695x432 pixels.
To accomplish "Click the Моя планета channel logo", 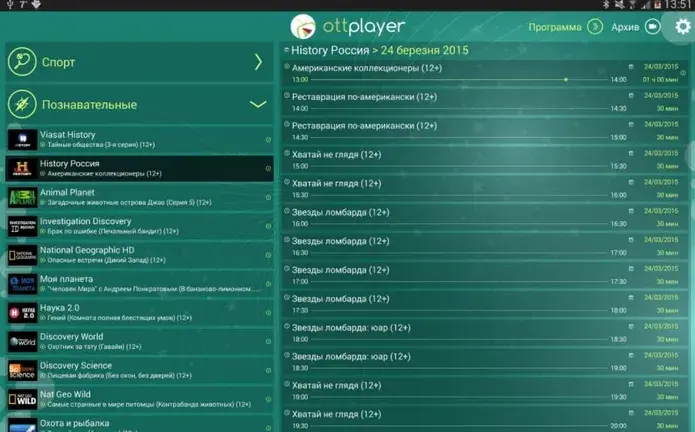I will (22, 284).
